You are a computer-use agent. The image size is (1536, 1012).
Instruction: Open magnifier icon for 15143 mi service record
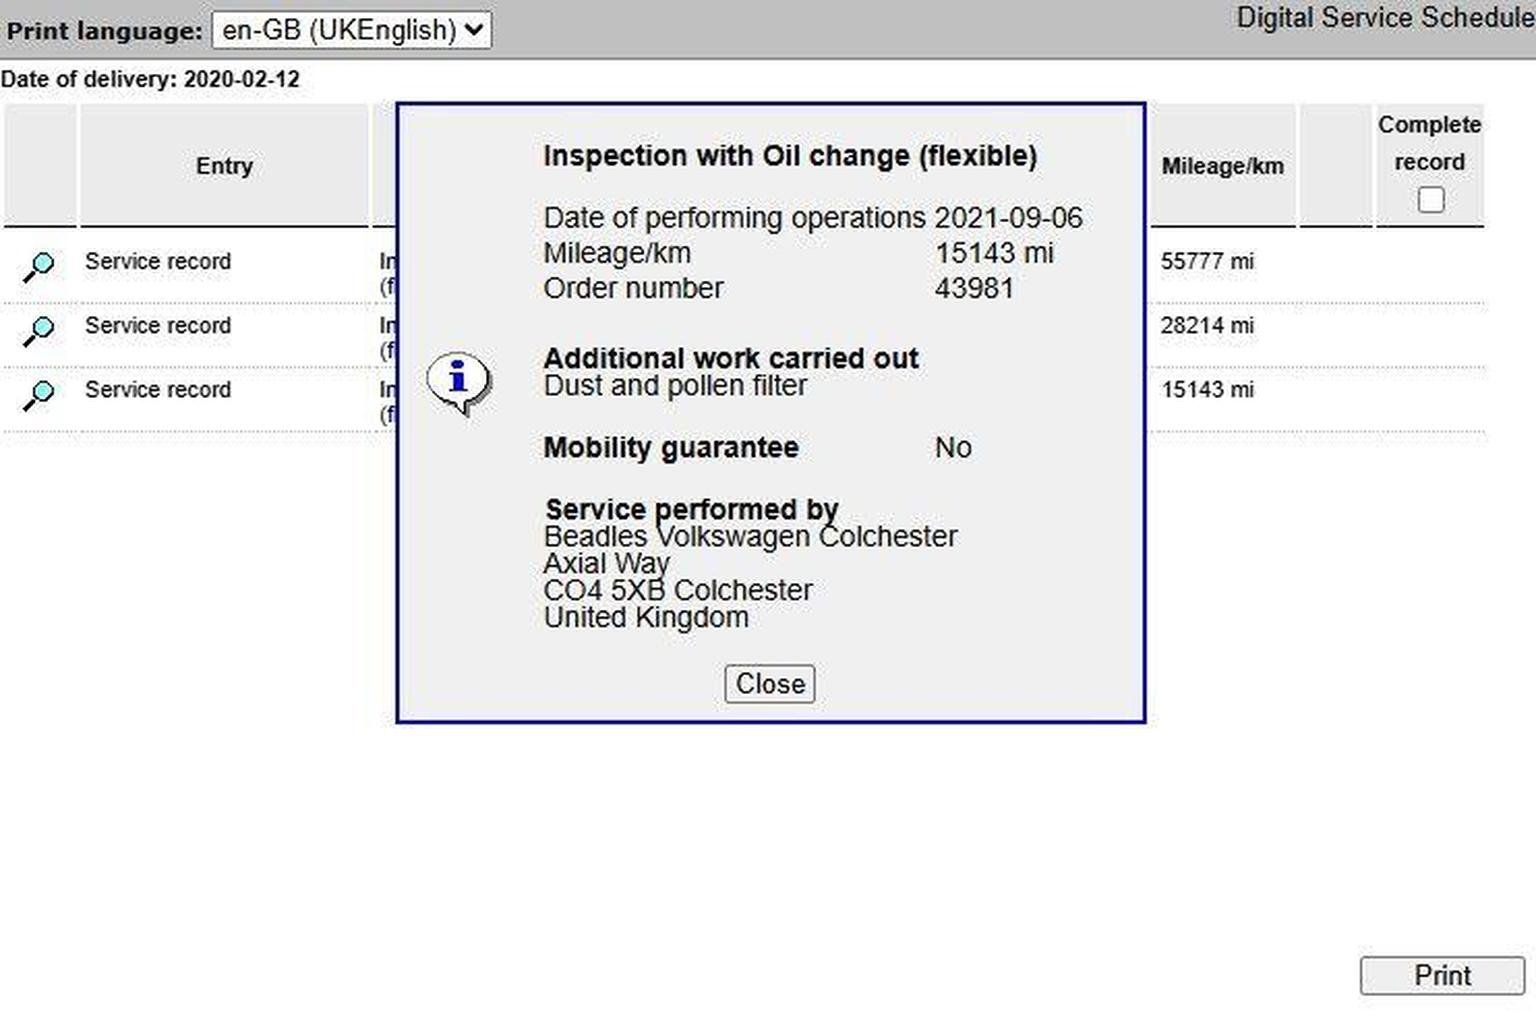(39, 394)
